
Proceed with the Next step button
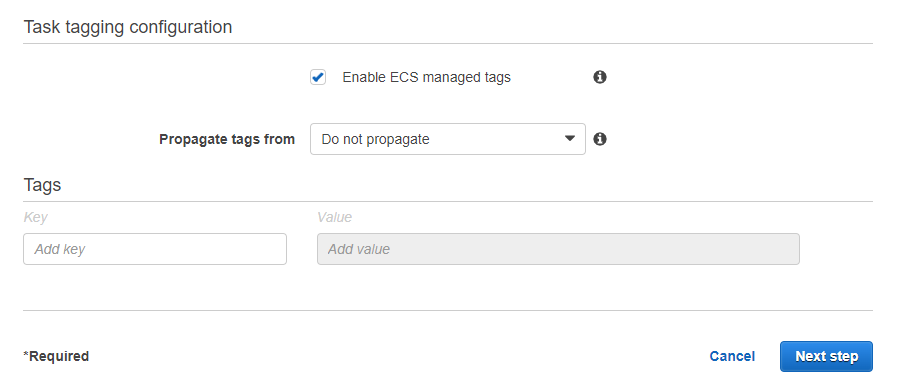point(826,356)
